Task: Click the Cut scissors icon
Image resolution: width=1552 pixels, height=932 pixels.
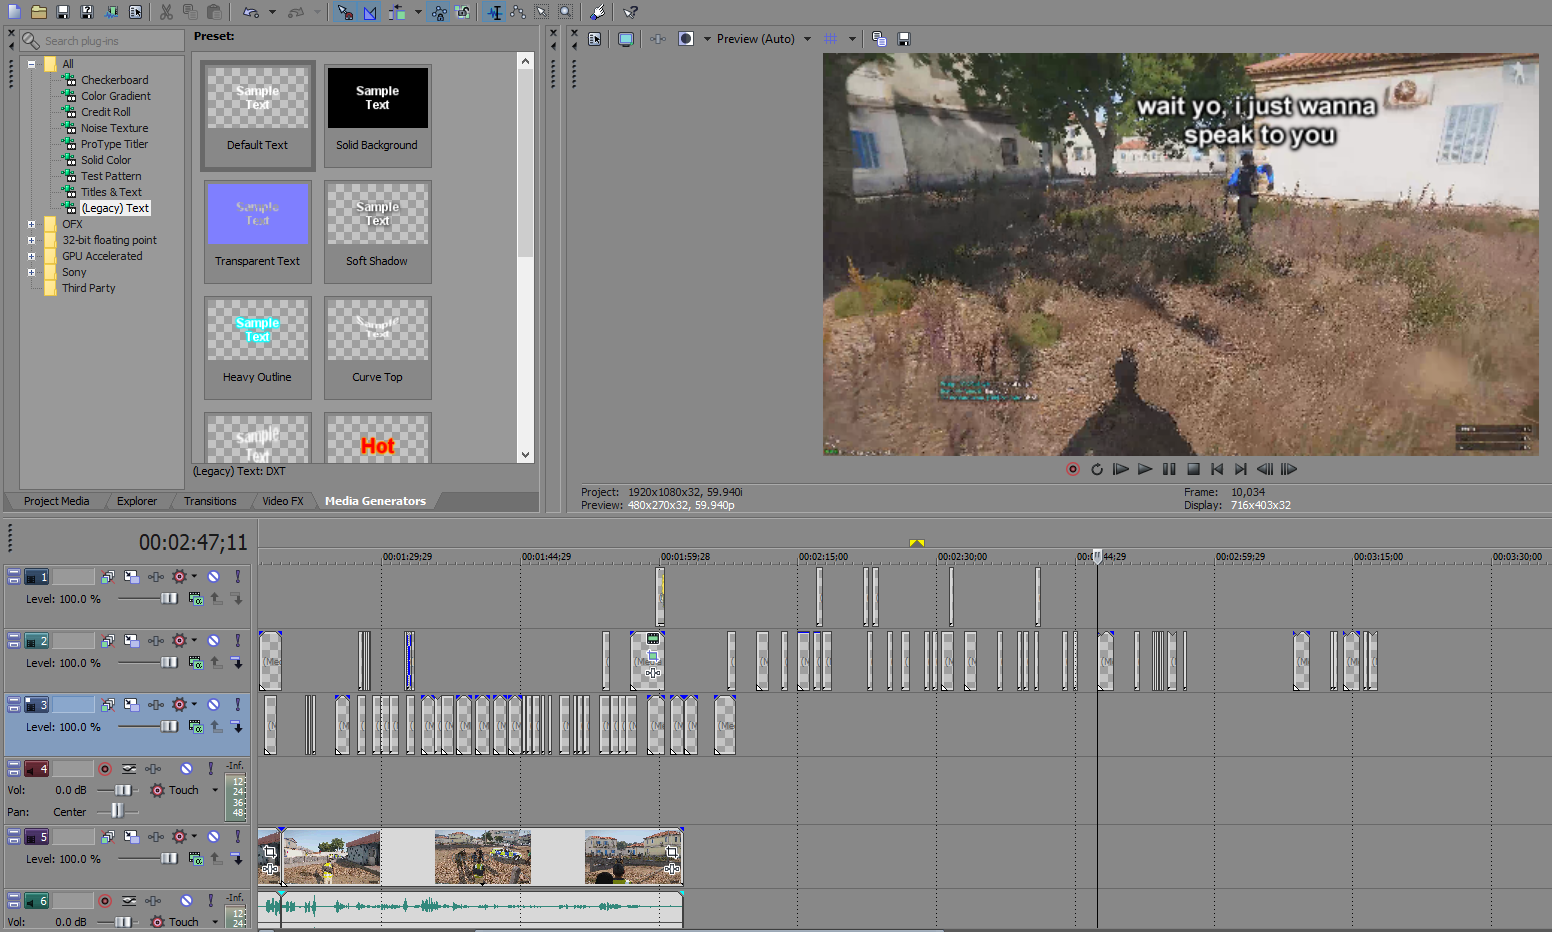Action: click(x=166, y=12)
